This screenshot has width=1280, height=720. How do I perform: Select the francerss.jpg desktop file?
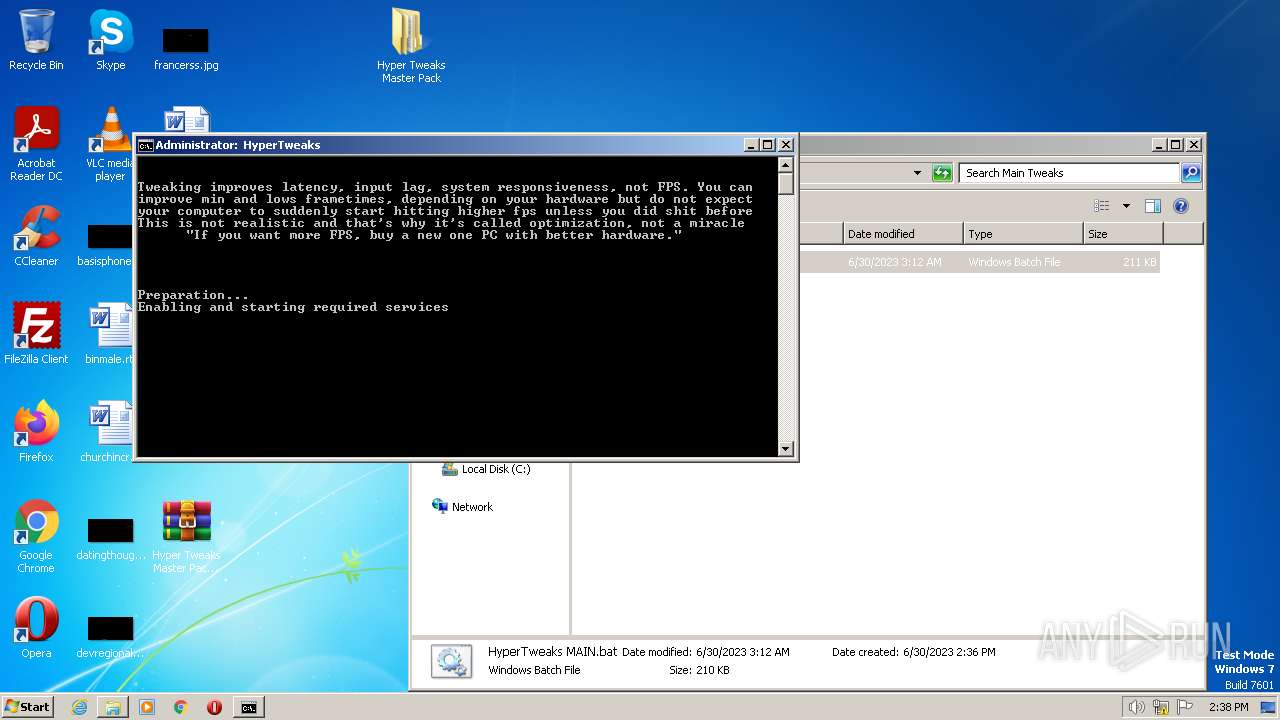coord(186,48)
